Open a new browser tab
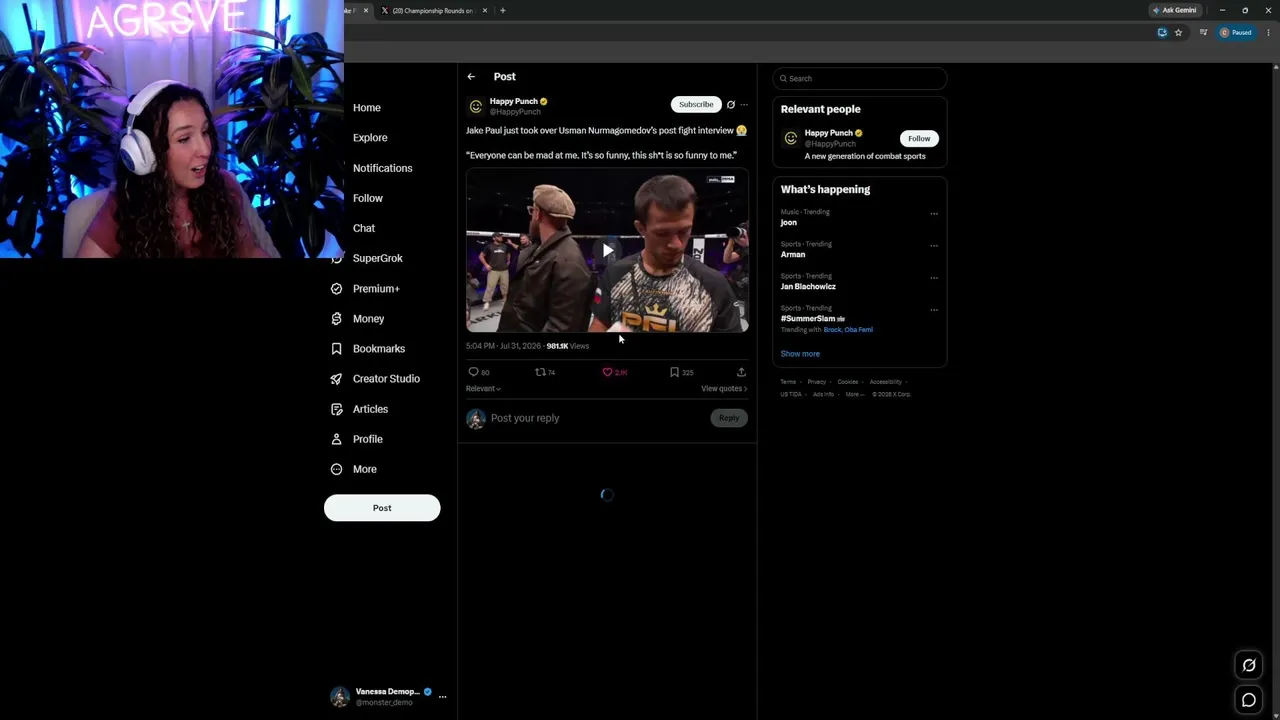 (x=502, y=10)
